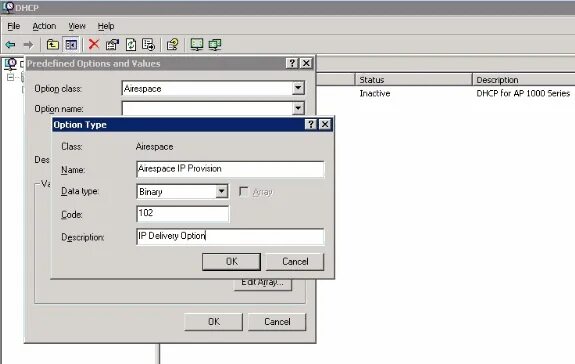Open the File menu

(x=14, y=26)
